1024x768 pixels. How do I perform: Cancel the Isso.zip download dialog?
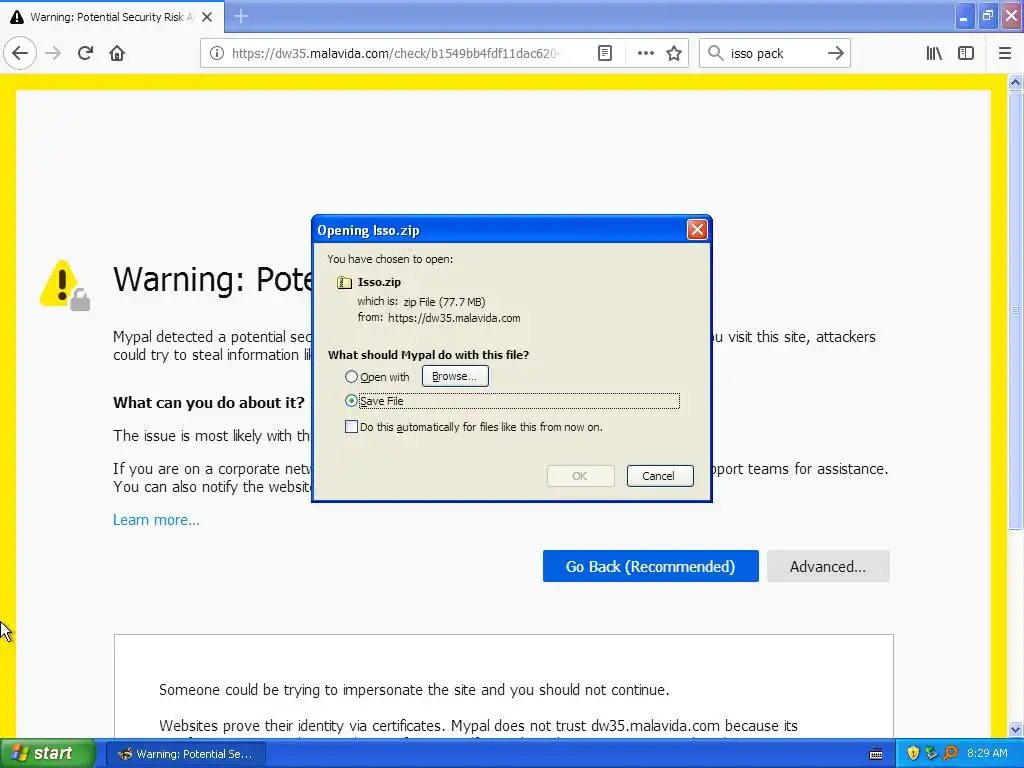660,475
